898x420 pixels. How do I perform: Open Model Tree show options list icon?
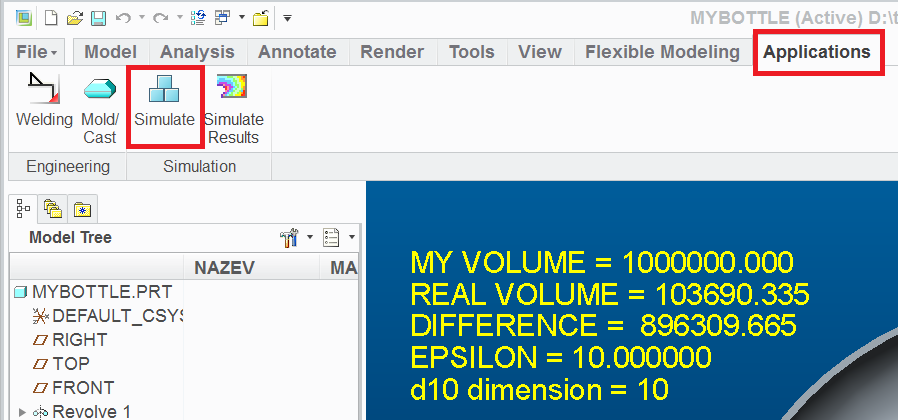tap(332, 237)
